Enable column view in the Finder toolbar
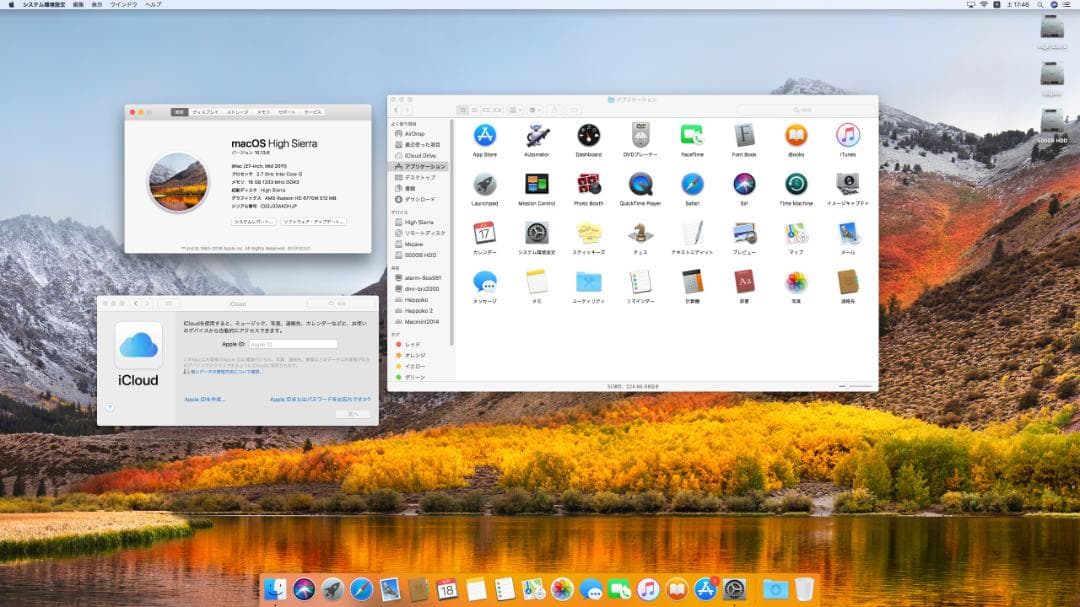Viewport: 1080px width, 607px height. [487, 109]
